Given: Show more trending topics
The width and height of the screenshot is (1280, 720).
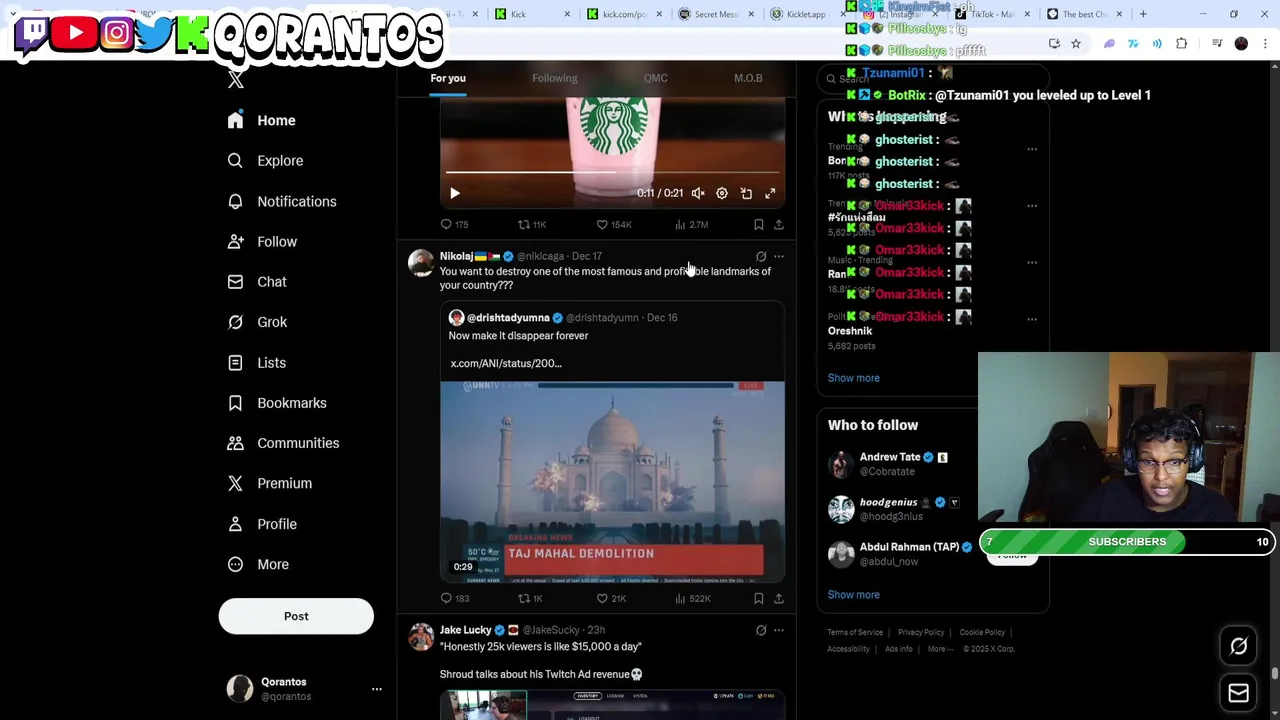Looking at the screenshot, I should tap(853, 378).
